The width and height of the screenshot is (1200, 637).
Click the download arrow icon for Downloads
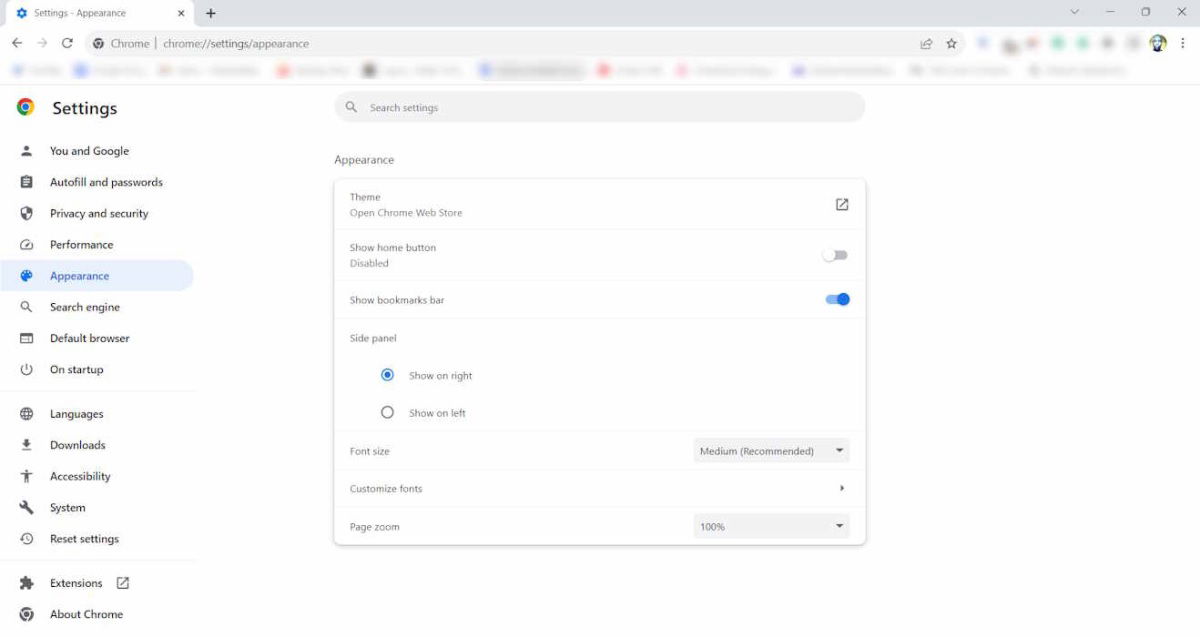tap(27, 445)
